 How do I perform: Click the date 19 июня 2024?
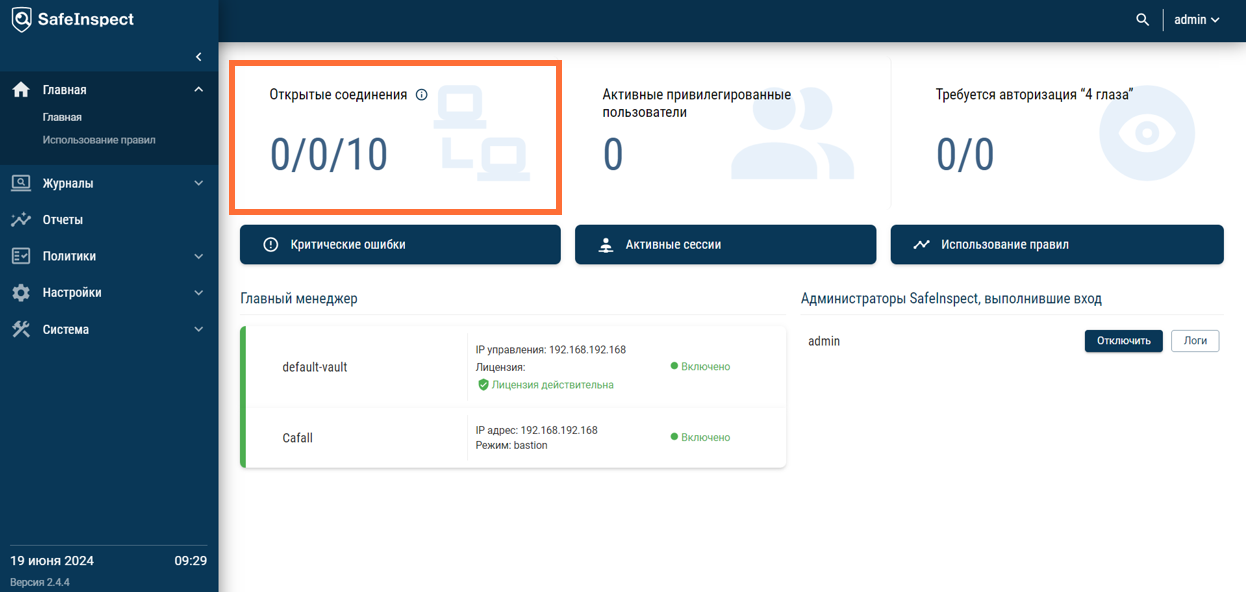point(52,561)
